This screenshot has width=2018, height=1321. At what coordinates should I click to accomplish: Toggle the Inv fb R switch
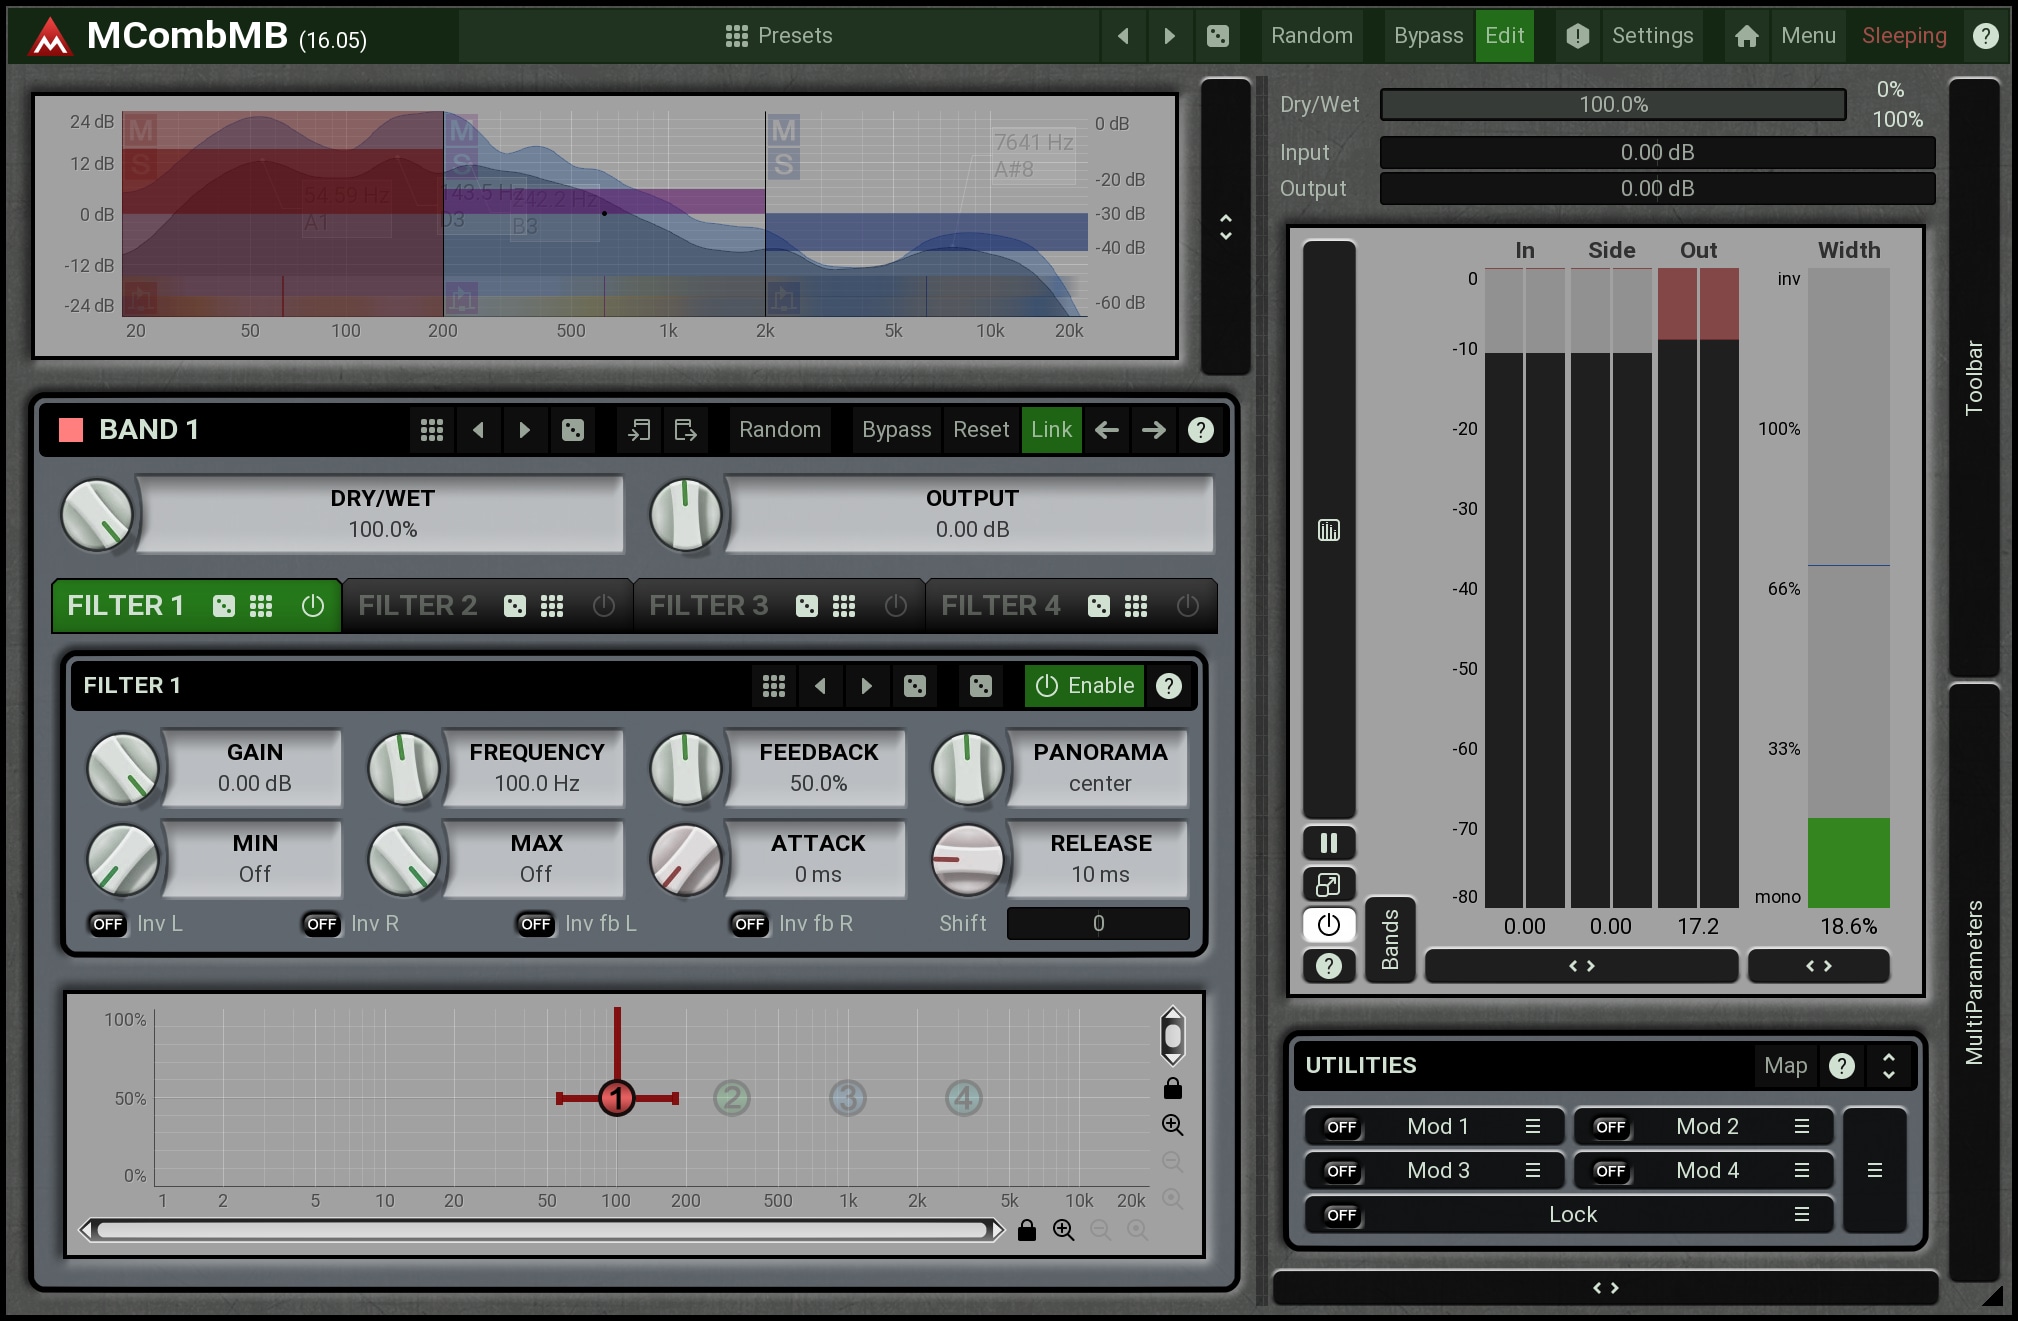click(750, 924)
